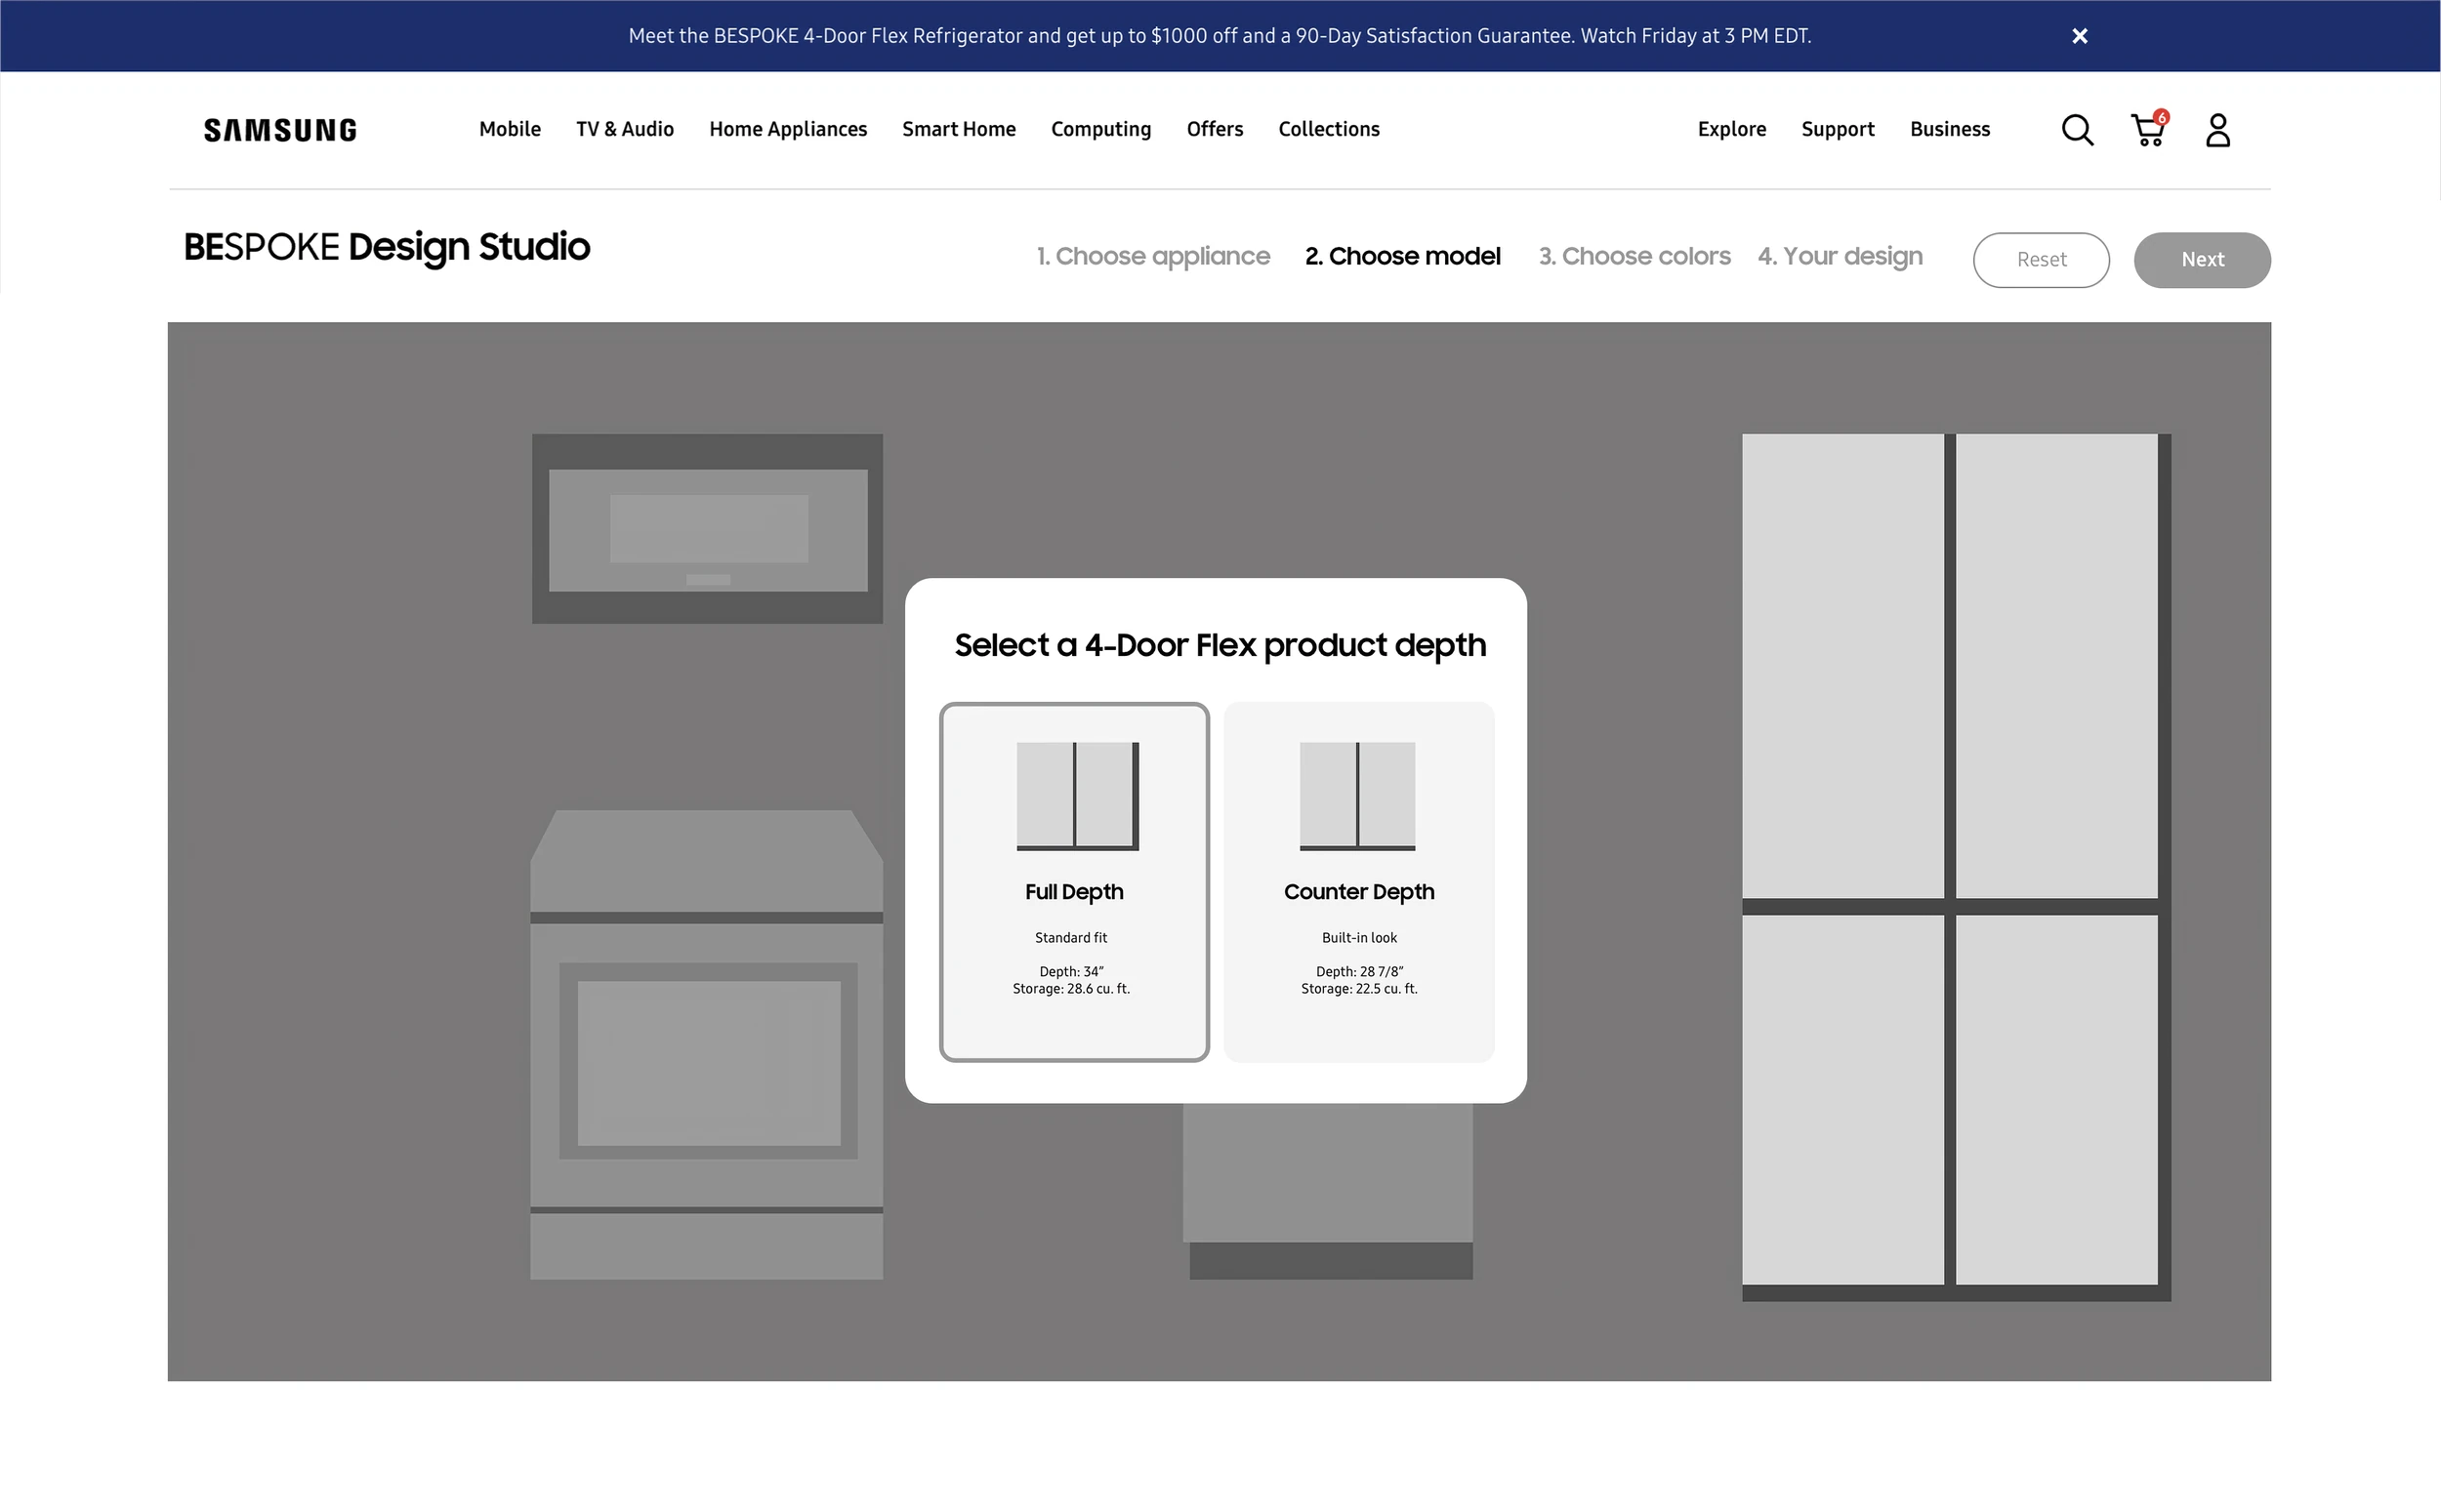Screen dimensions: 2441x1512
Task: Click the Full Depth refrigerator icon
Action: point(1078,796)
